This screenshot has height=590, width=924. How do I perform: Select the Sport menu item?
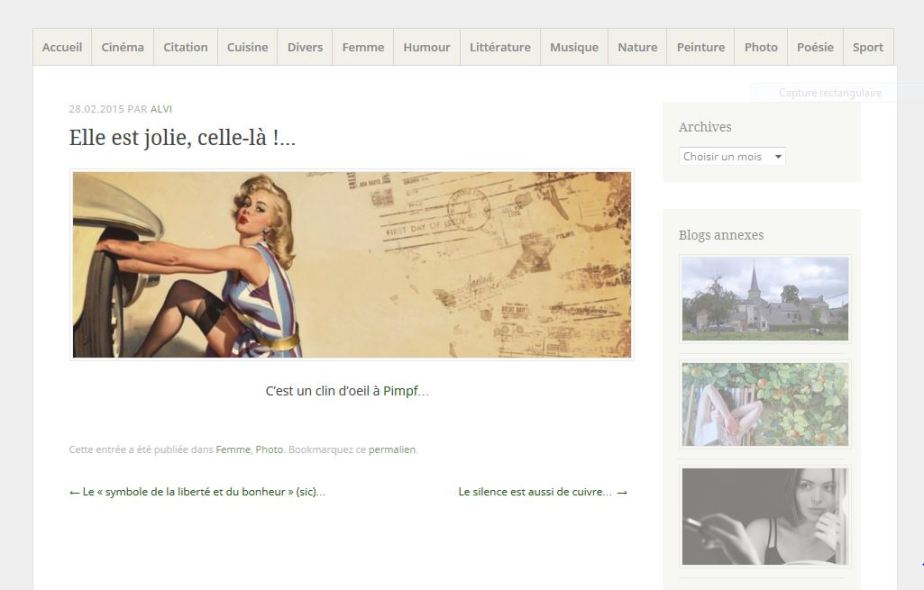coord(867,47)
